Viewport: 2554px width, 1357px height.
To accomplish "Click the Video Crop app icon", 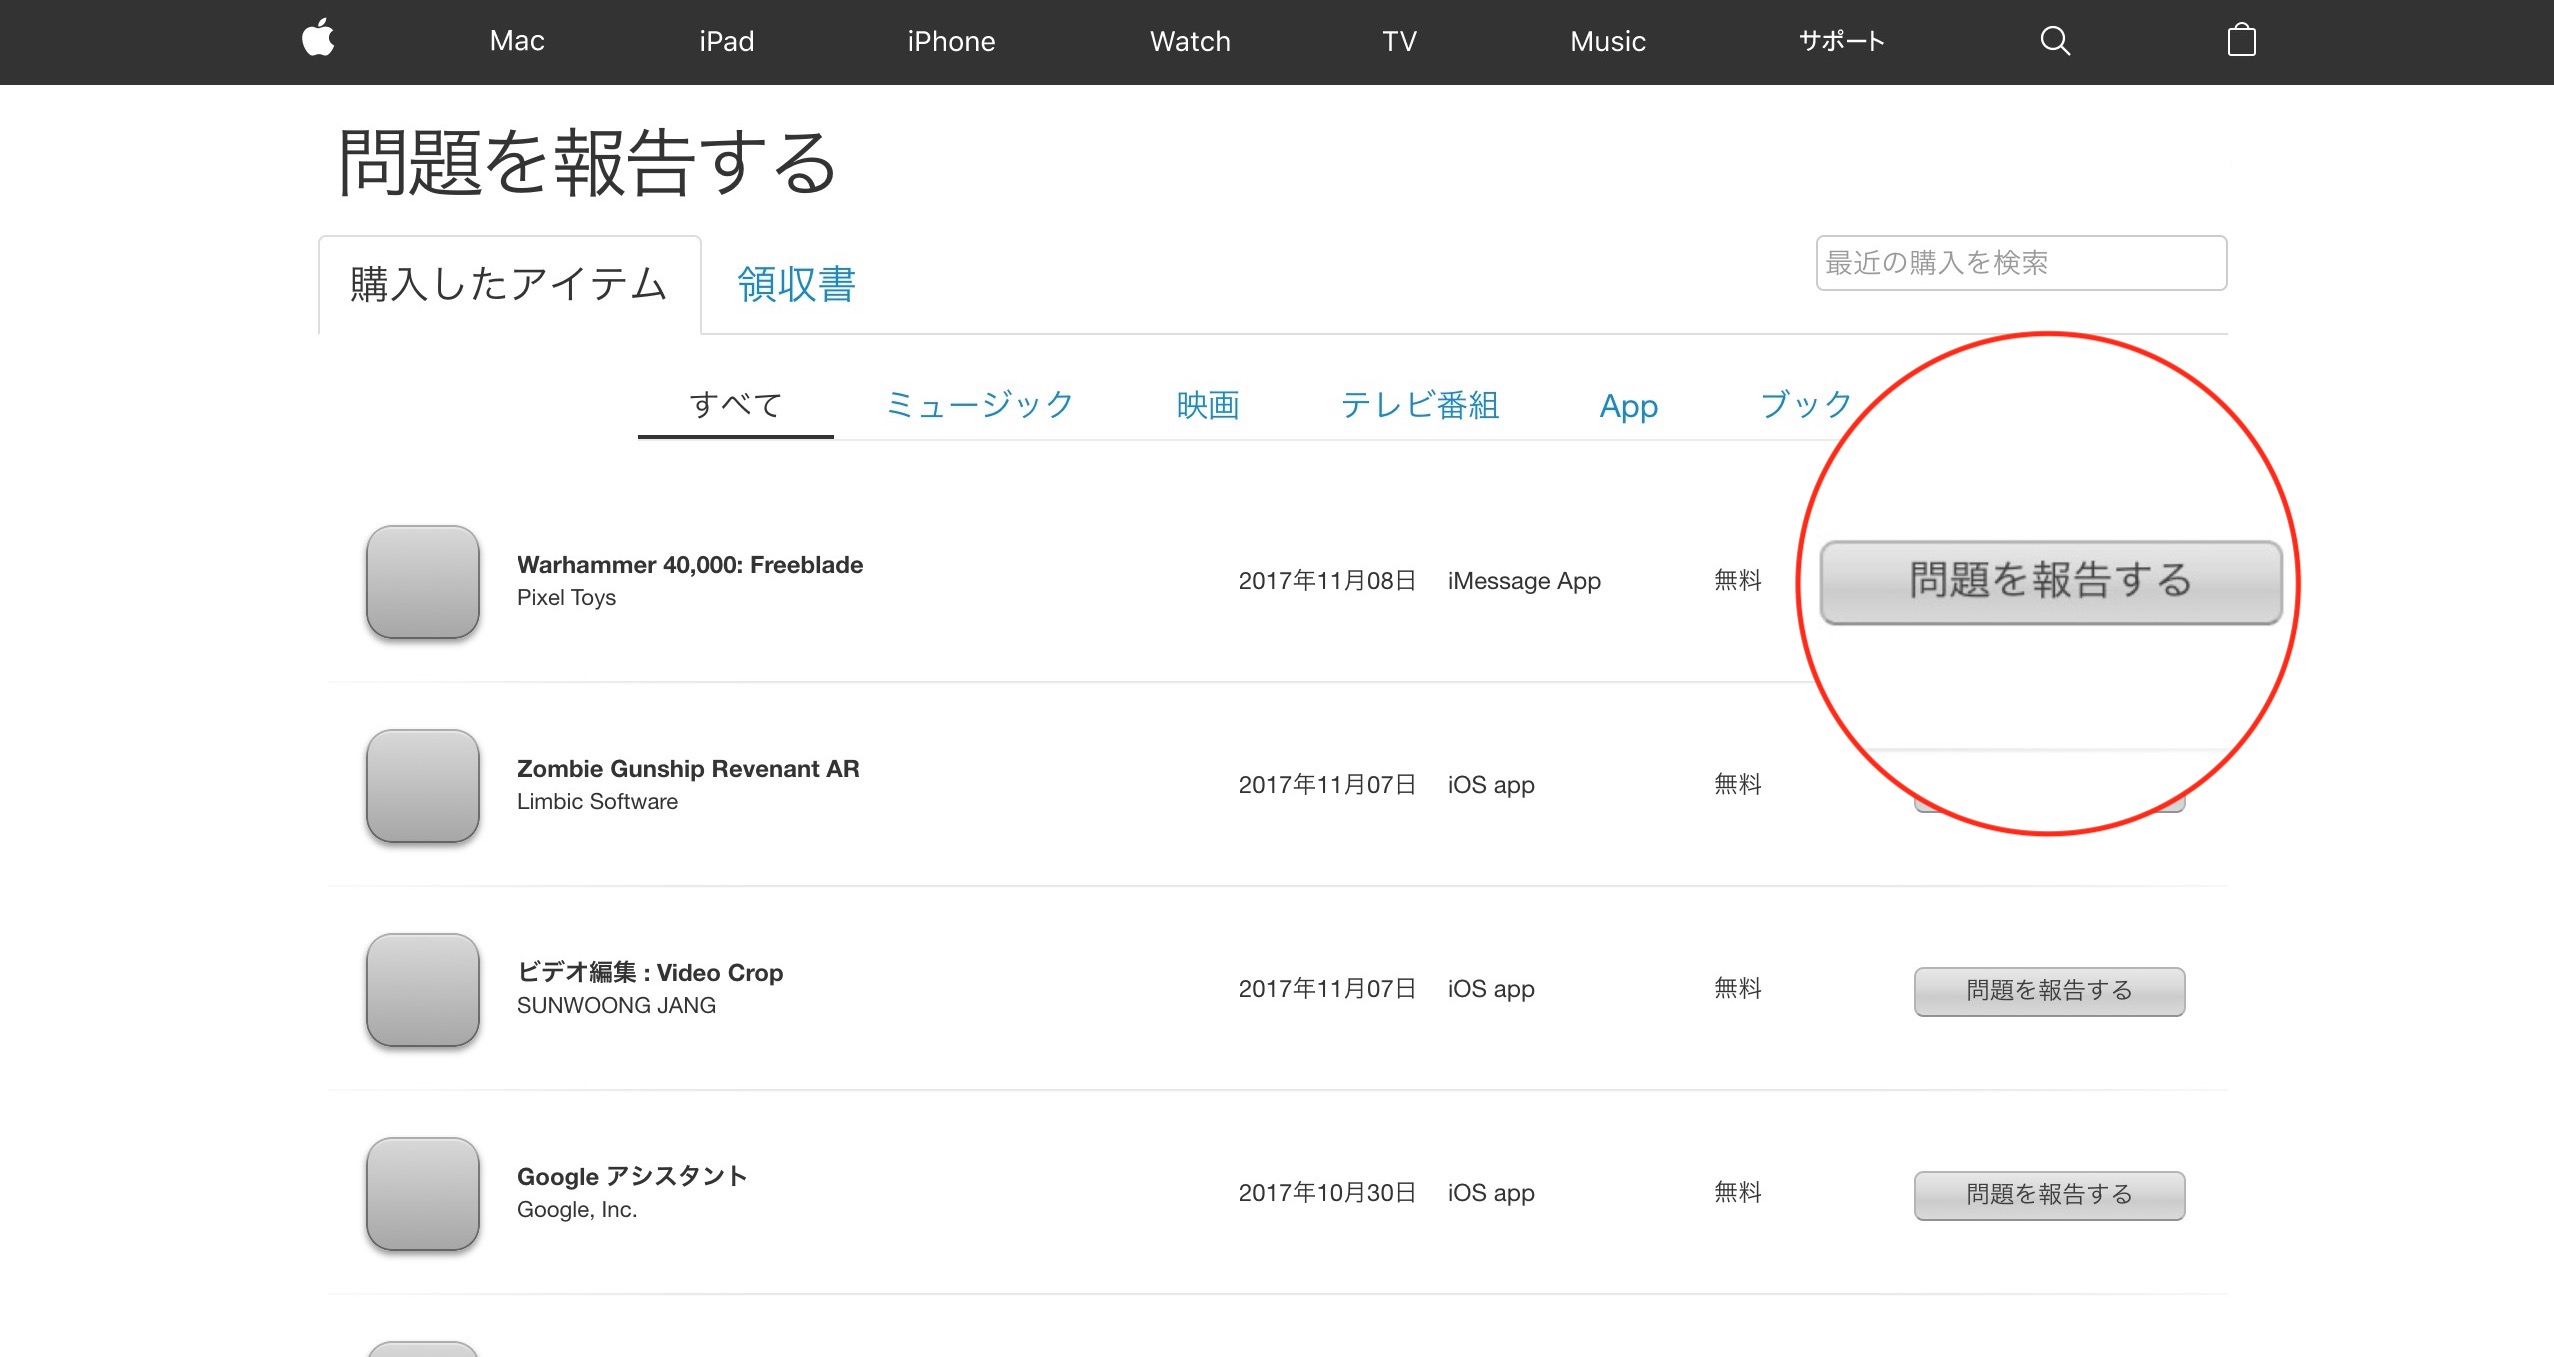I will click(423, 990).
